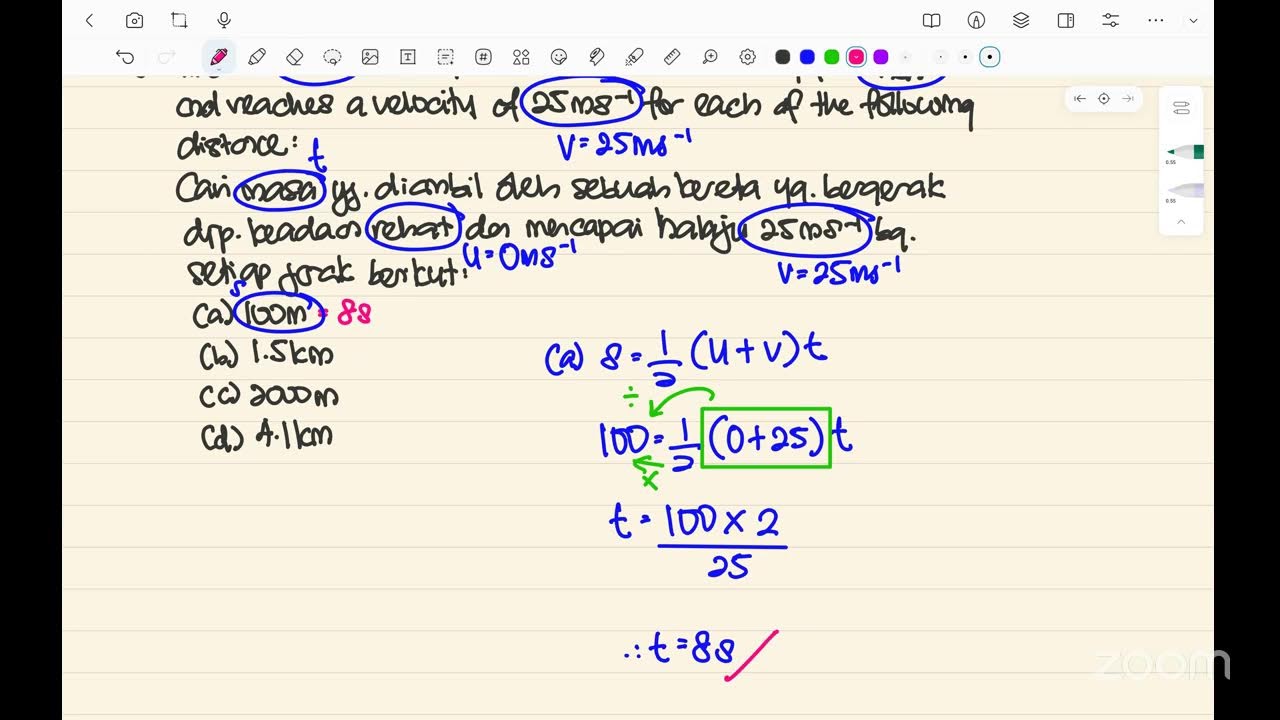Jump to first page arrow

(x=1080, y=98)
